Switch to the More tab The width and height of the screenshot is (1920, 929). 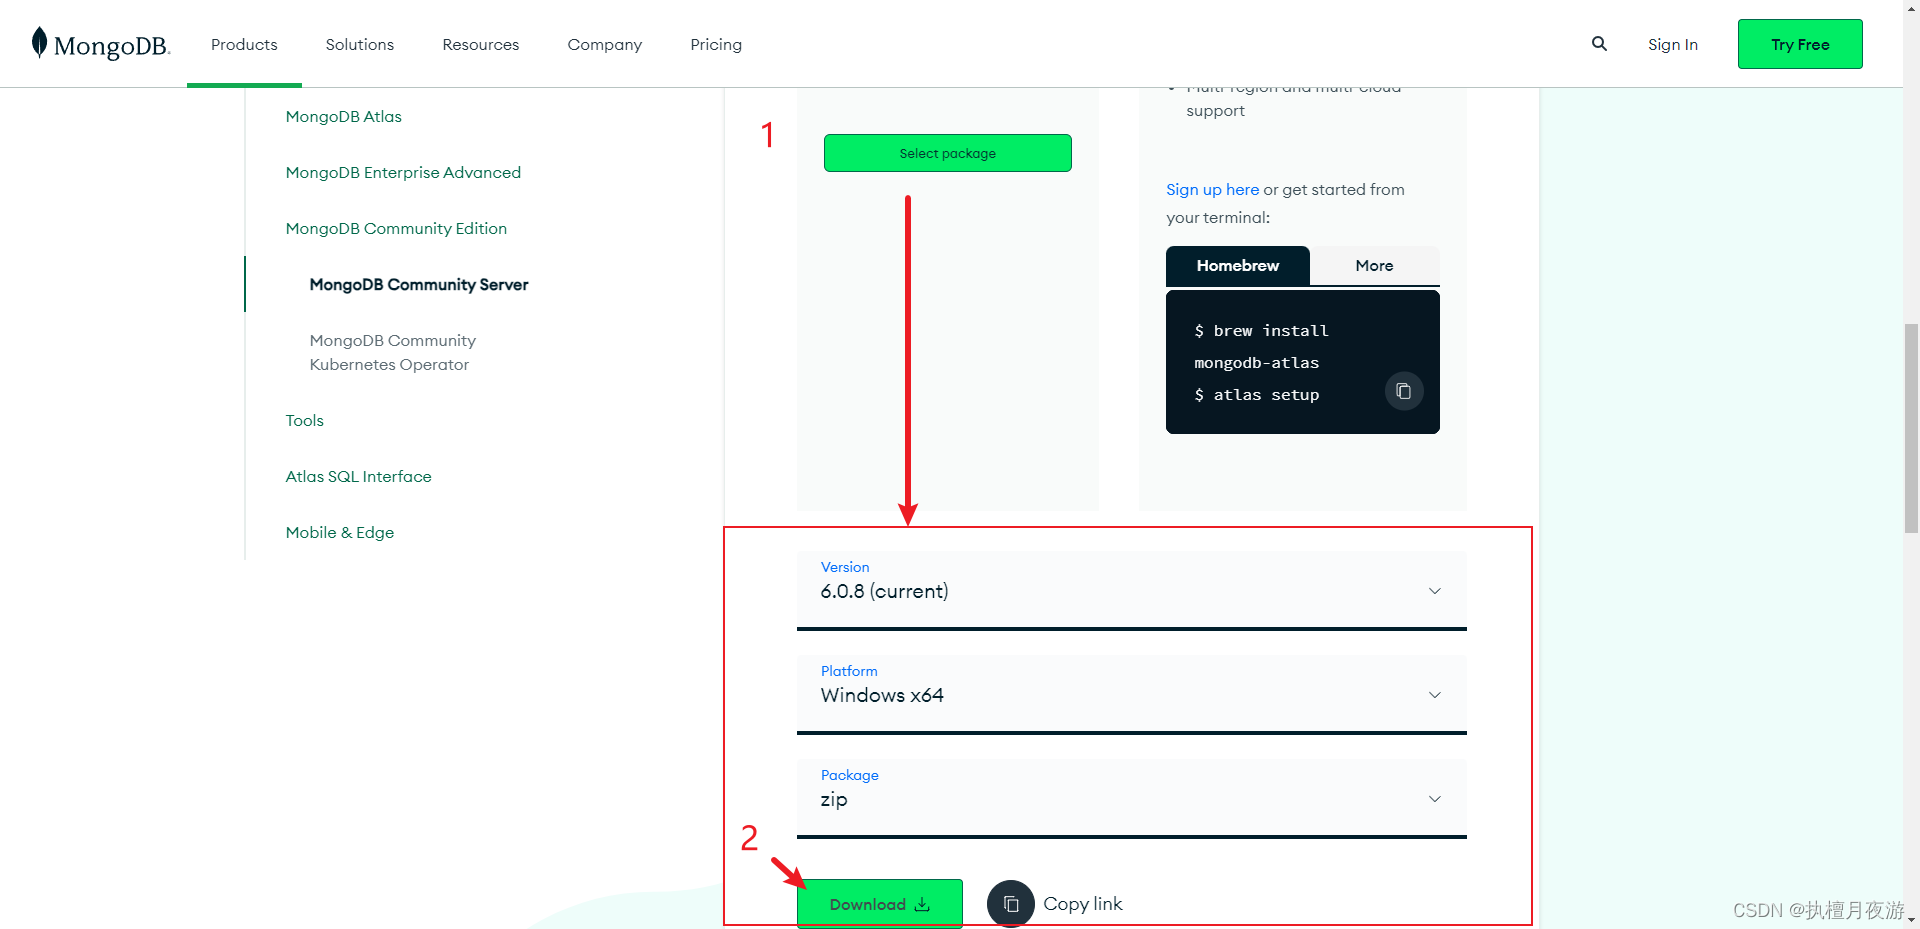click(1375, 265)
